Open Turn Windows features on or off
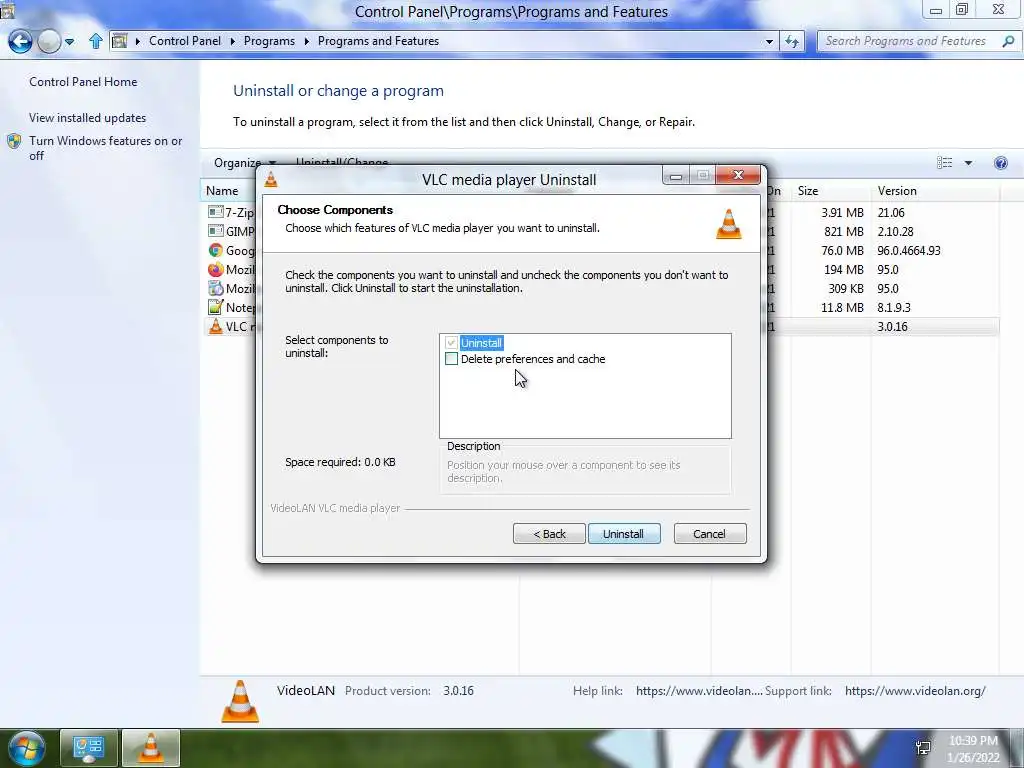Image resolution: width=1024 pixels, height=768 pixels. (105, 148)
